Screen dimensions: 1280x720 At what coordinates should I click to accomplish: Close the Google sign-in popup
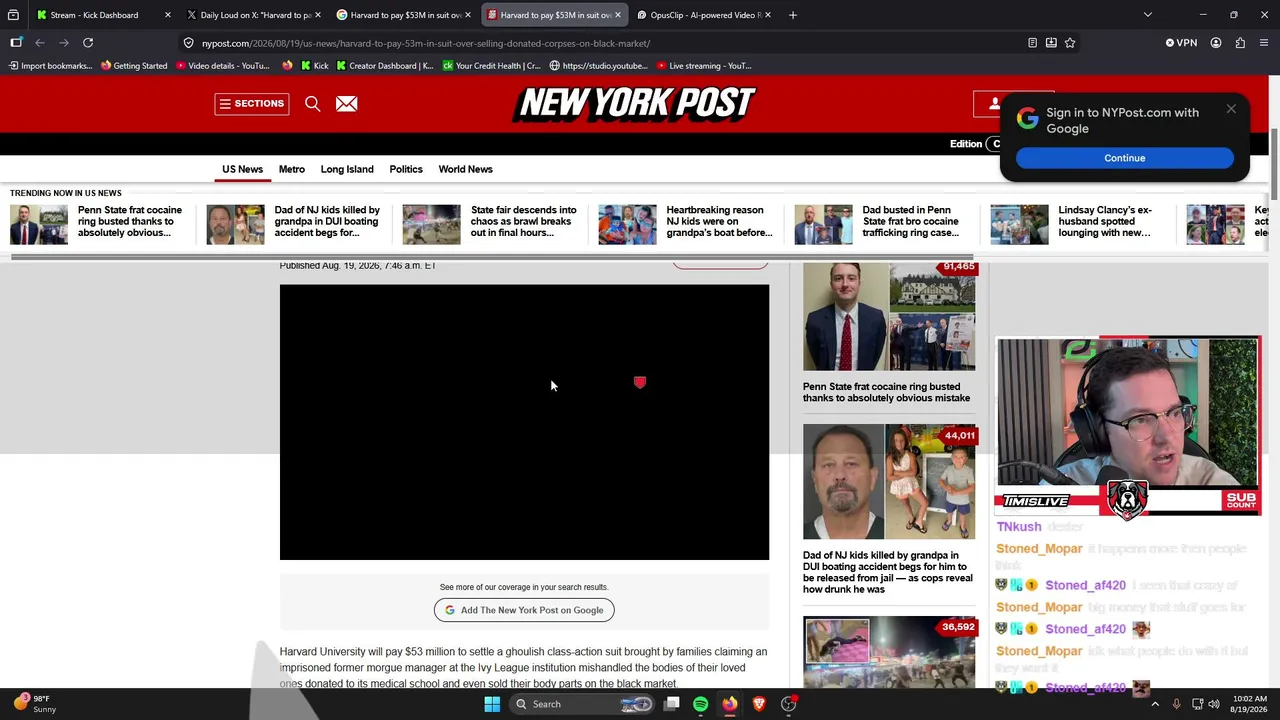point(1231,109)
